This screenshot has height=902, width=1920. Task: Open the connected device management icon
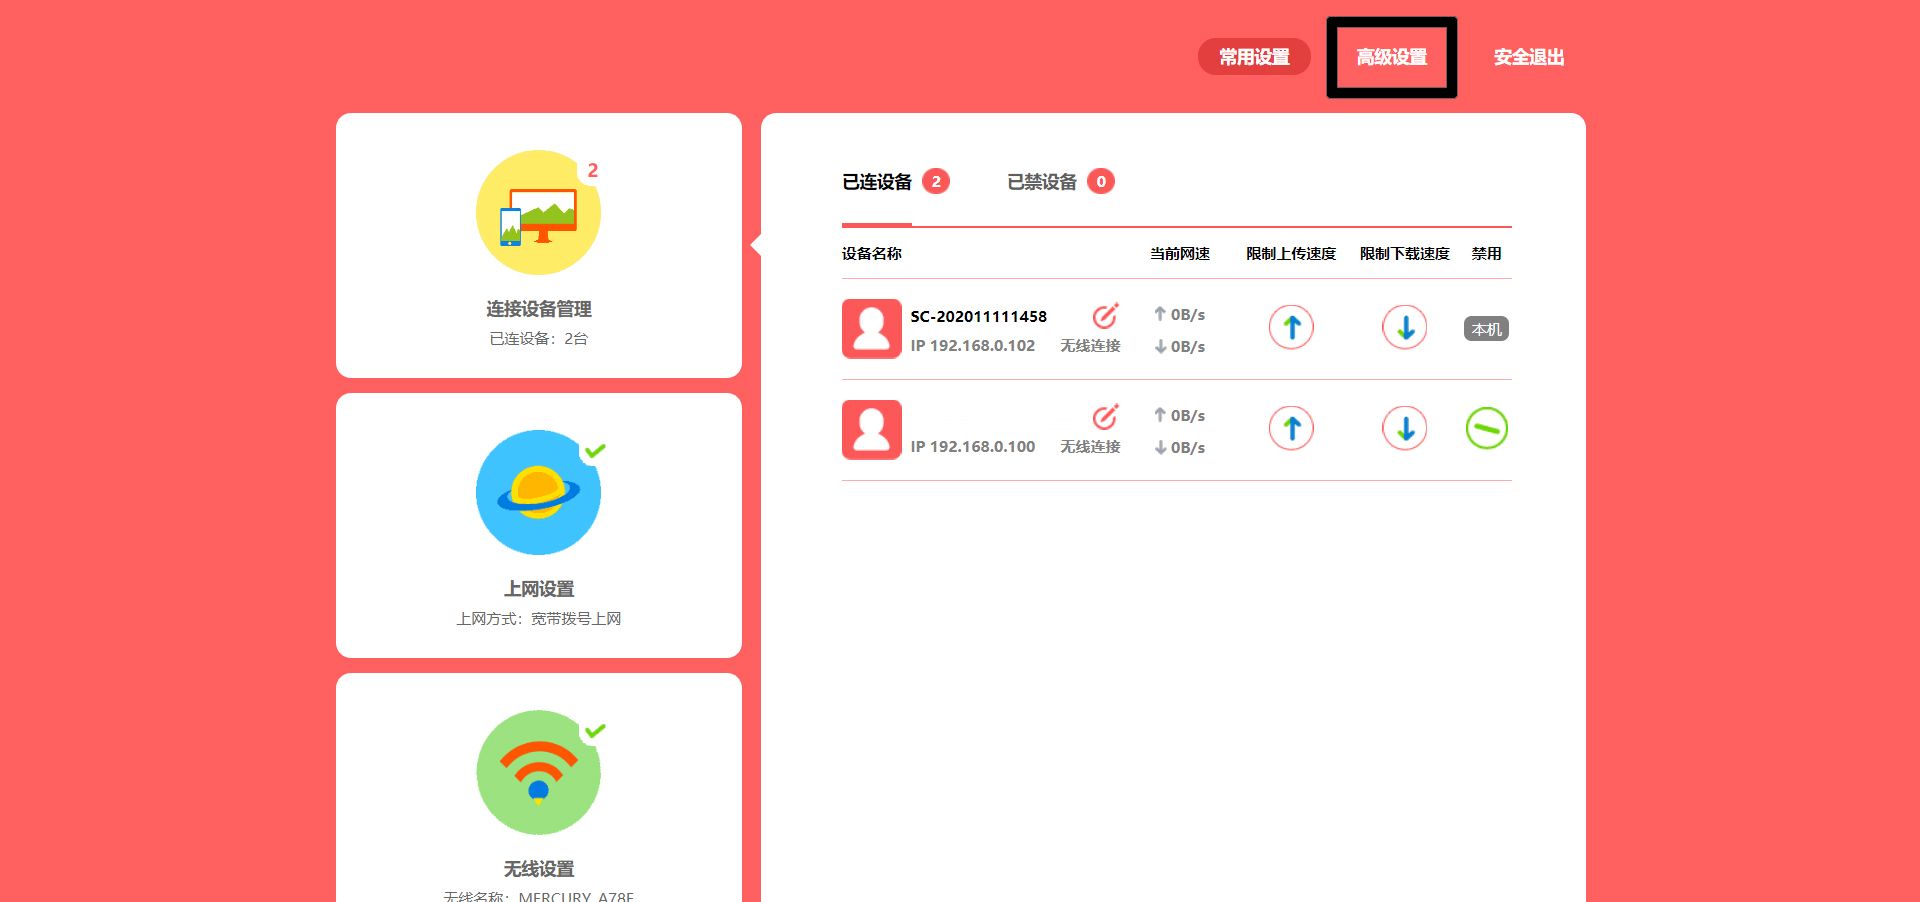pyautogui.click(x=538, y=213)
